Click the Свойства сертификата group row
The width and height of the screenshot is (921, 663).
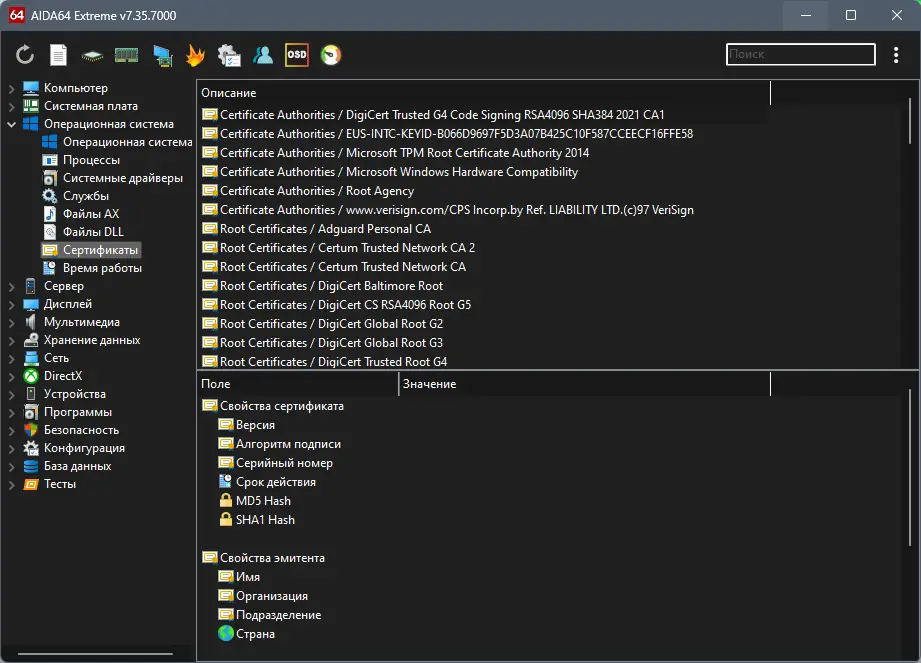coord(273,406)
